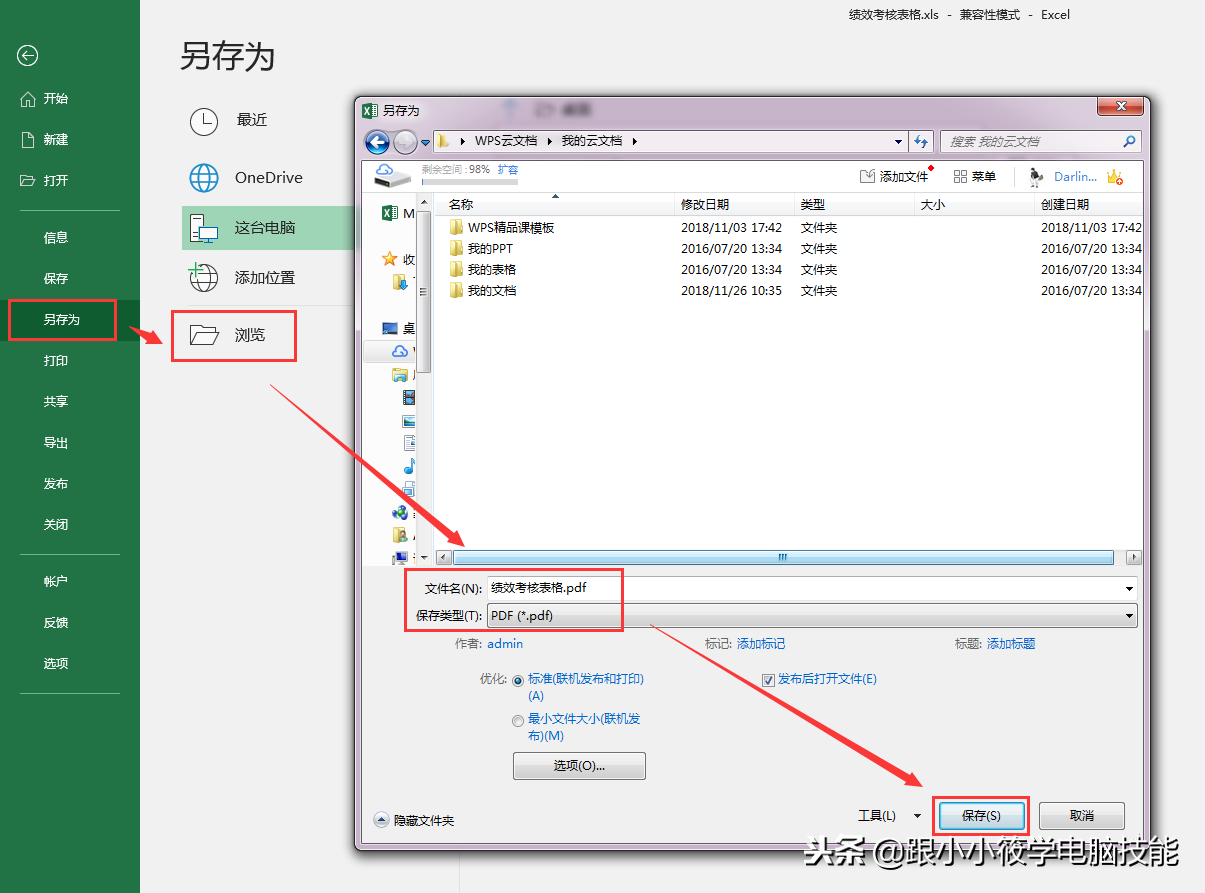Select the 标准(联机发布和打印) radio option
The height and width of the screenshot is (893, 1205).
point(518,680)
